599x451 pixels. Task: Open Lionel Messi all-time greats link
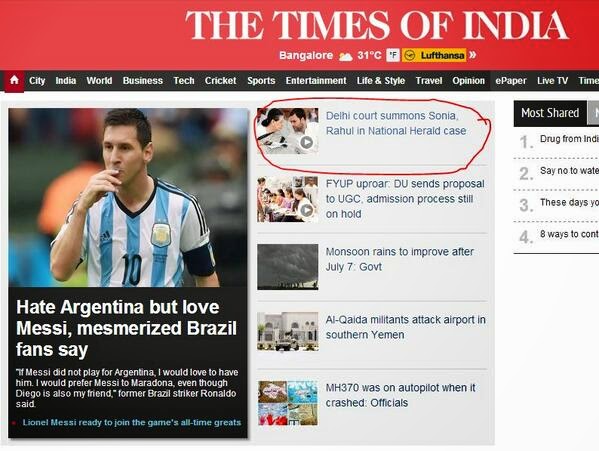pos(132,423)
